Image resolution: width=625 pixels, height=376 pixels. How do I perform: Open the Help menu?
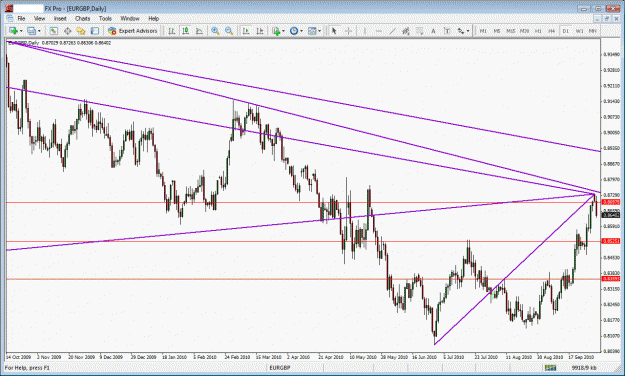pos(153,18)
